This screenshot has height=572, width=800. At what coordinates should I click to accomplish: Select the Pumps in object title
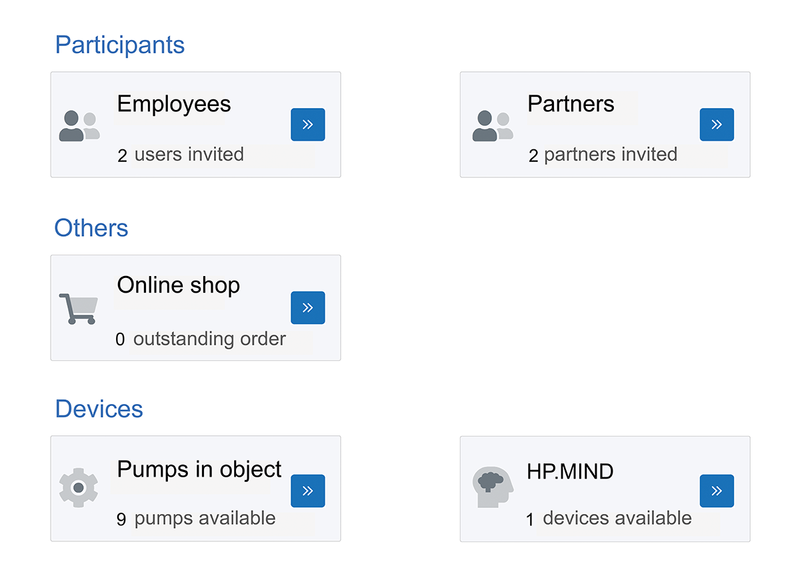pos(199,469)
